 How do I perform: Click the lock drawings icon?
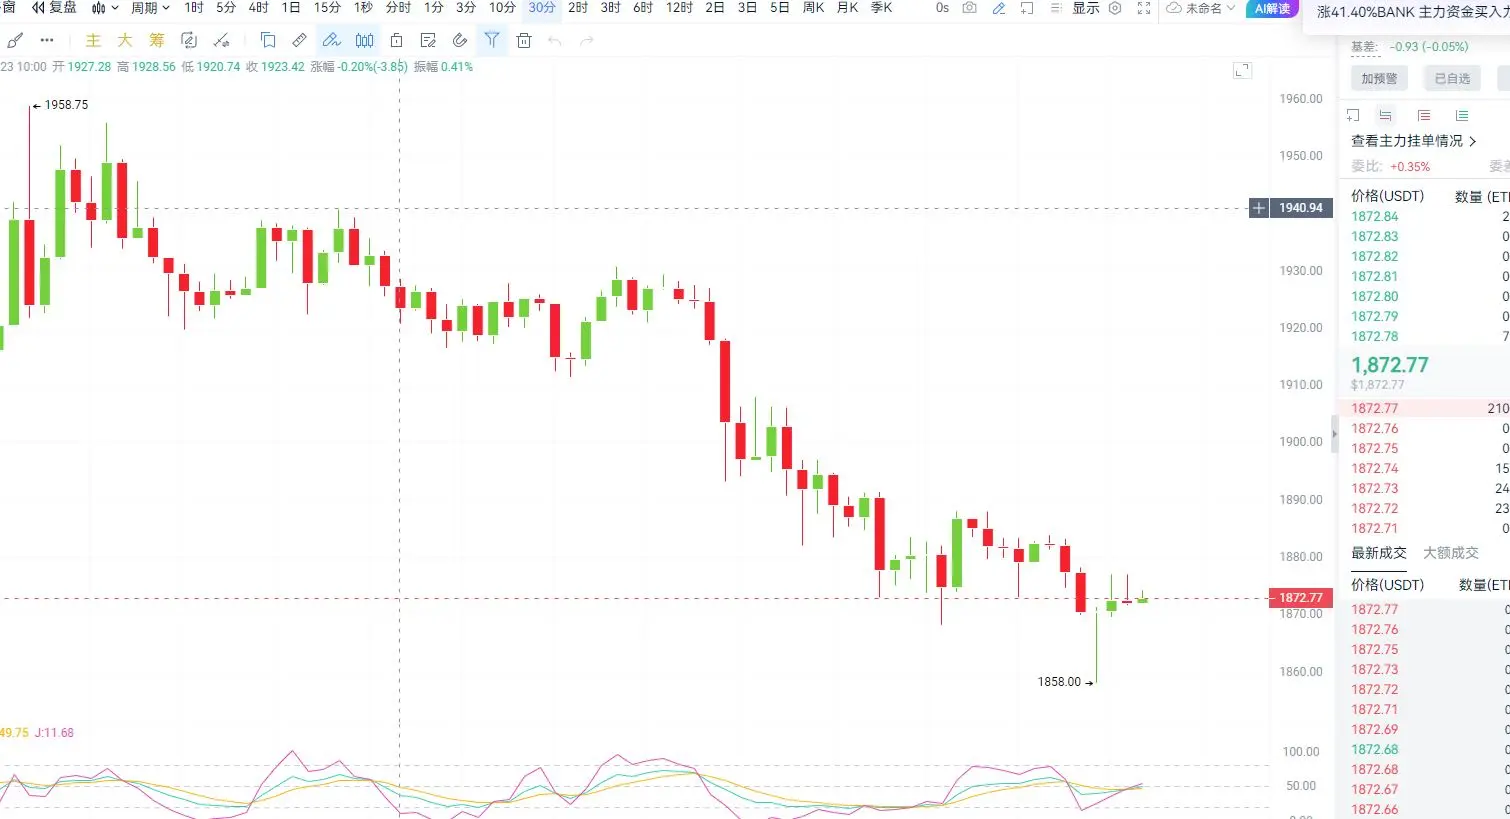396,41
